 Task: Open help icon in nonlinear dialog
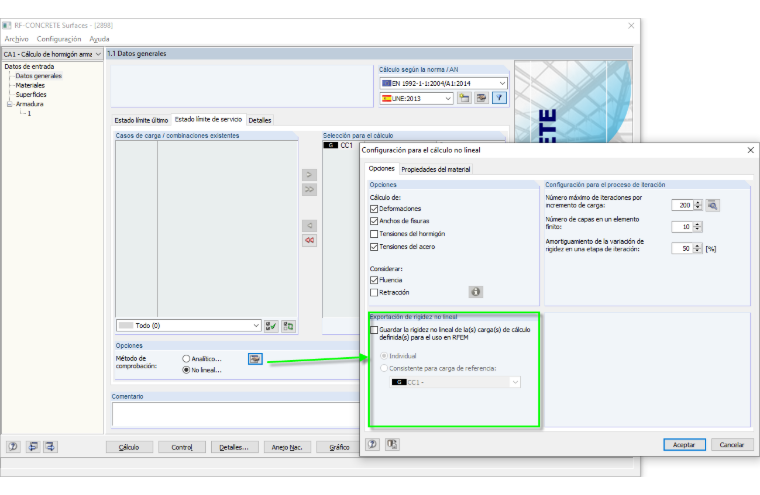tap(372, 444)
